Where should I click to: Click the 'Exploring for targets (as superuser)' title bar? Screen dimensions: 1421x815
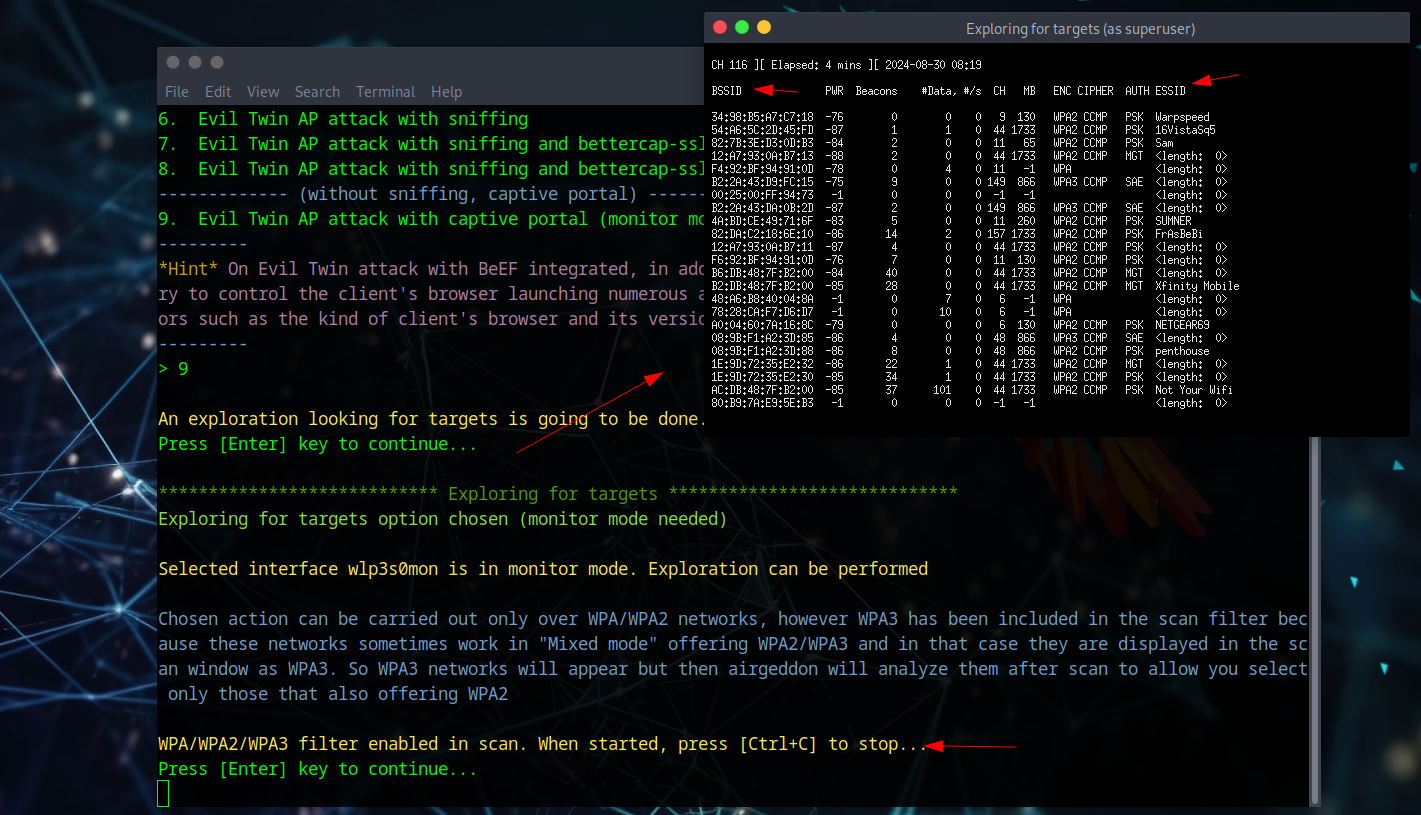(x=1080, y=29)
